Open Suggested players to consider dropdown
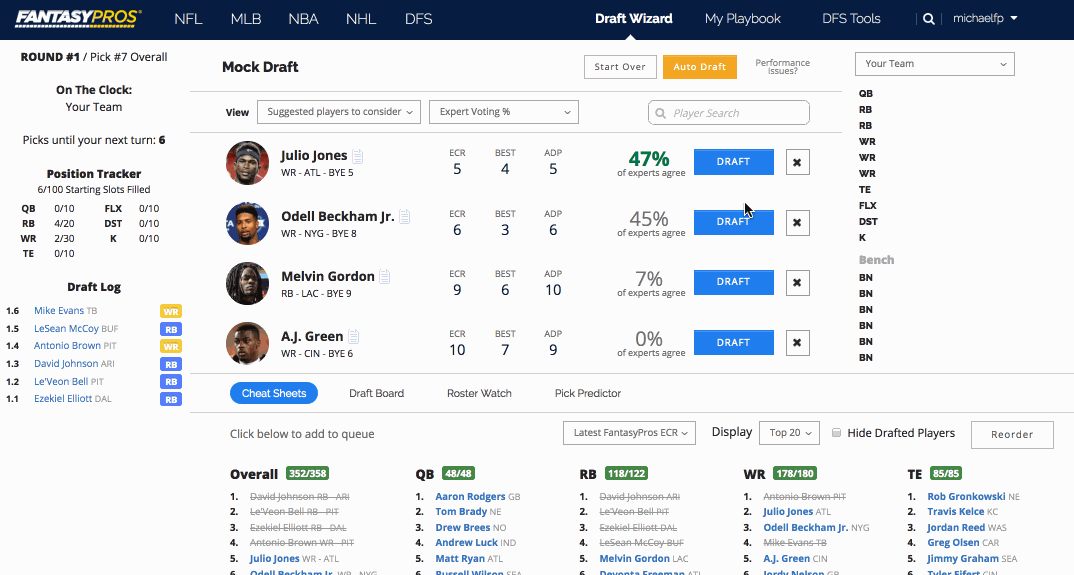 point(339,112)
